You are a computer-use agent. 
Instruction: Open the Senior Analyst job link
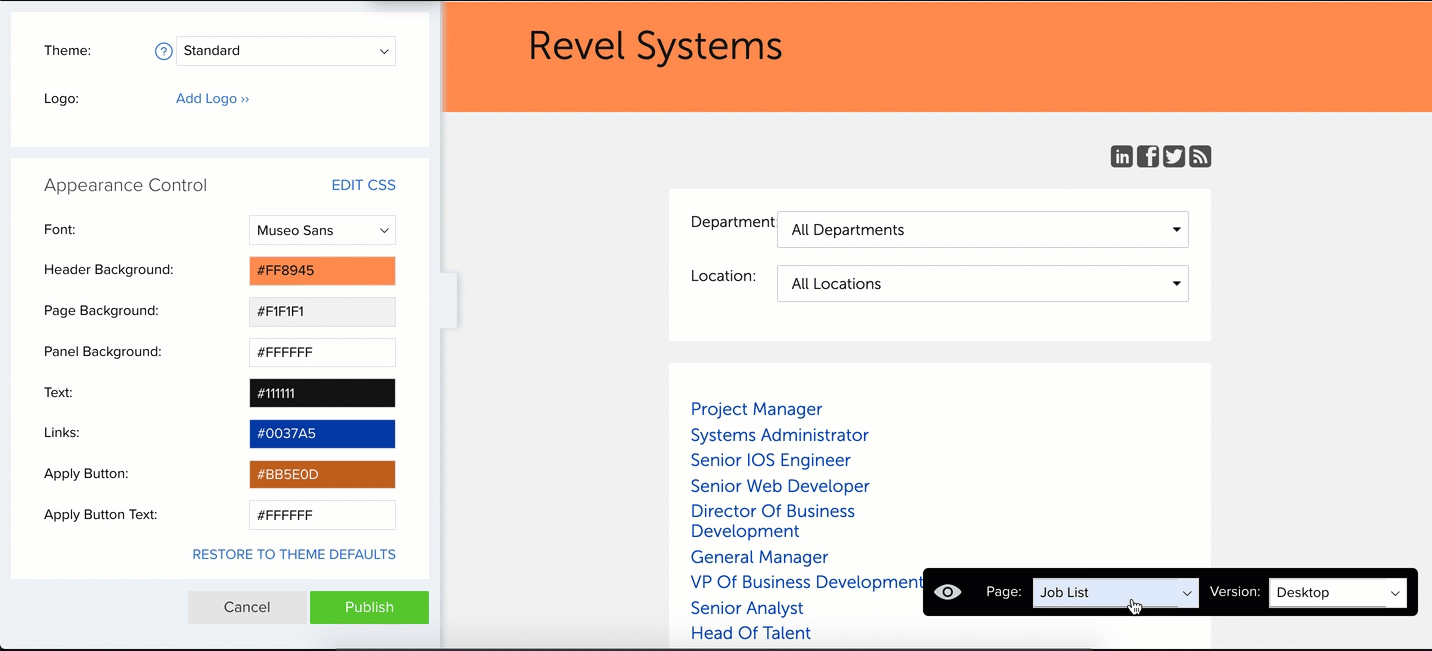(x=747, y=608)
